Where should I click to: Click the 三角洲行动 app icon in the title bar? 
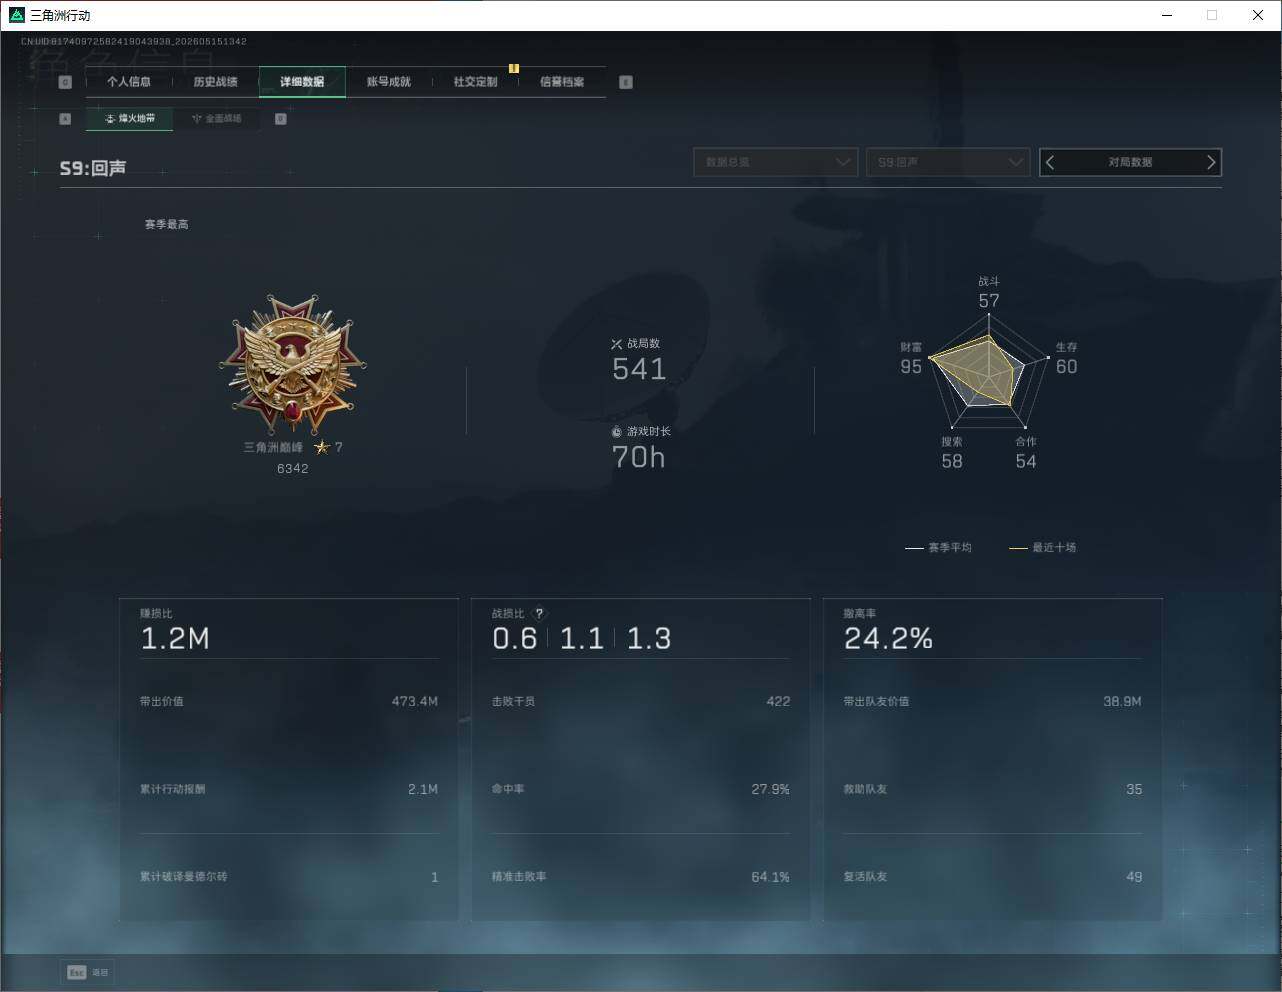(16, 15)
